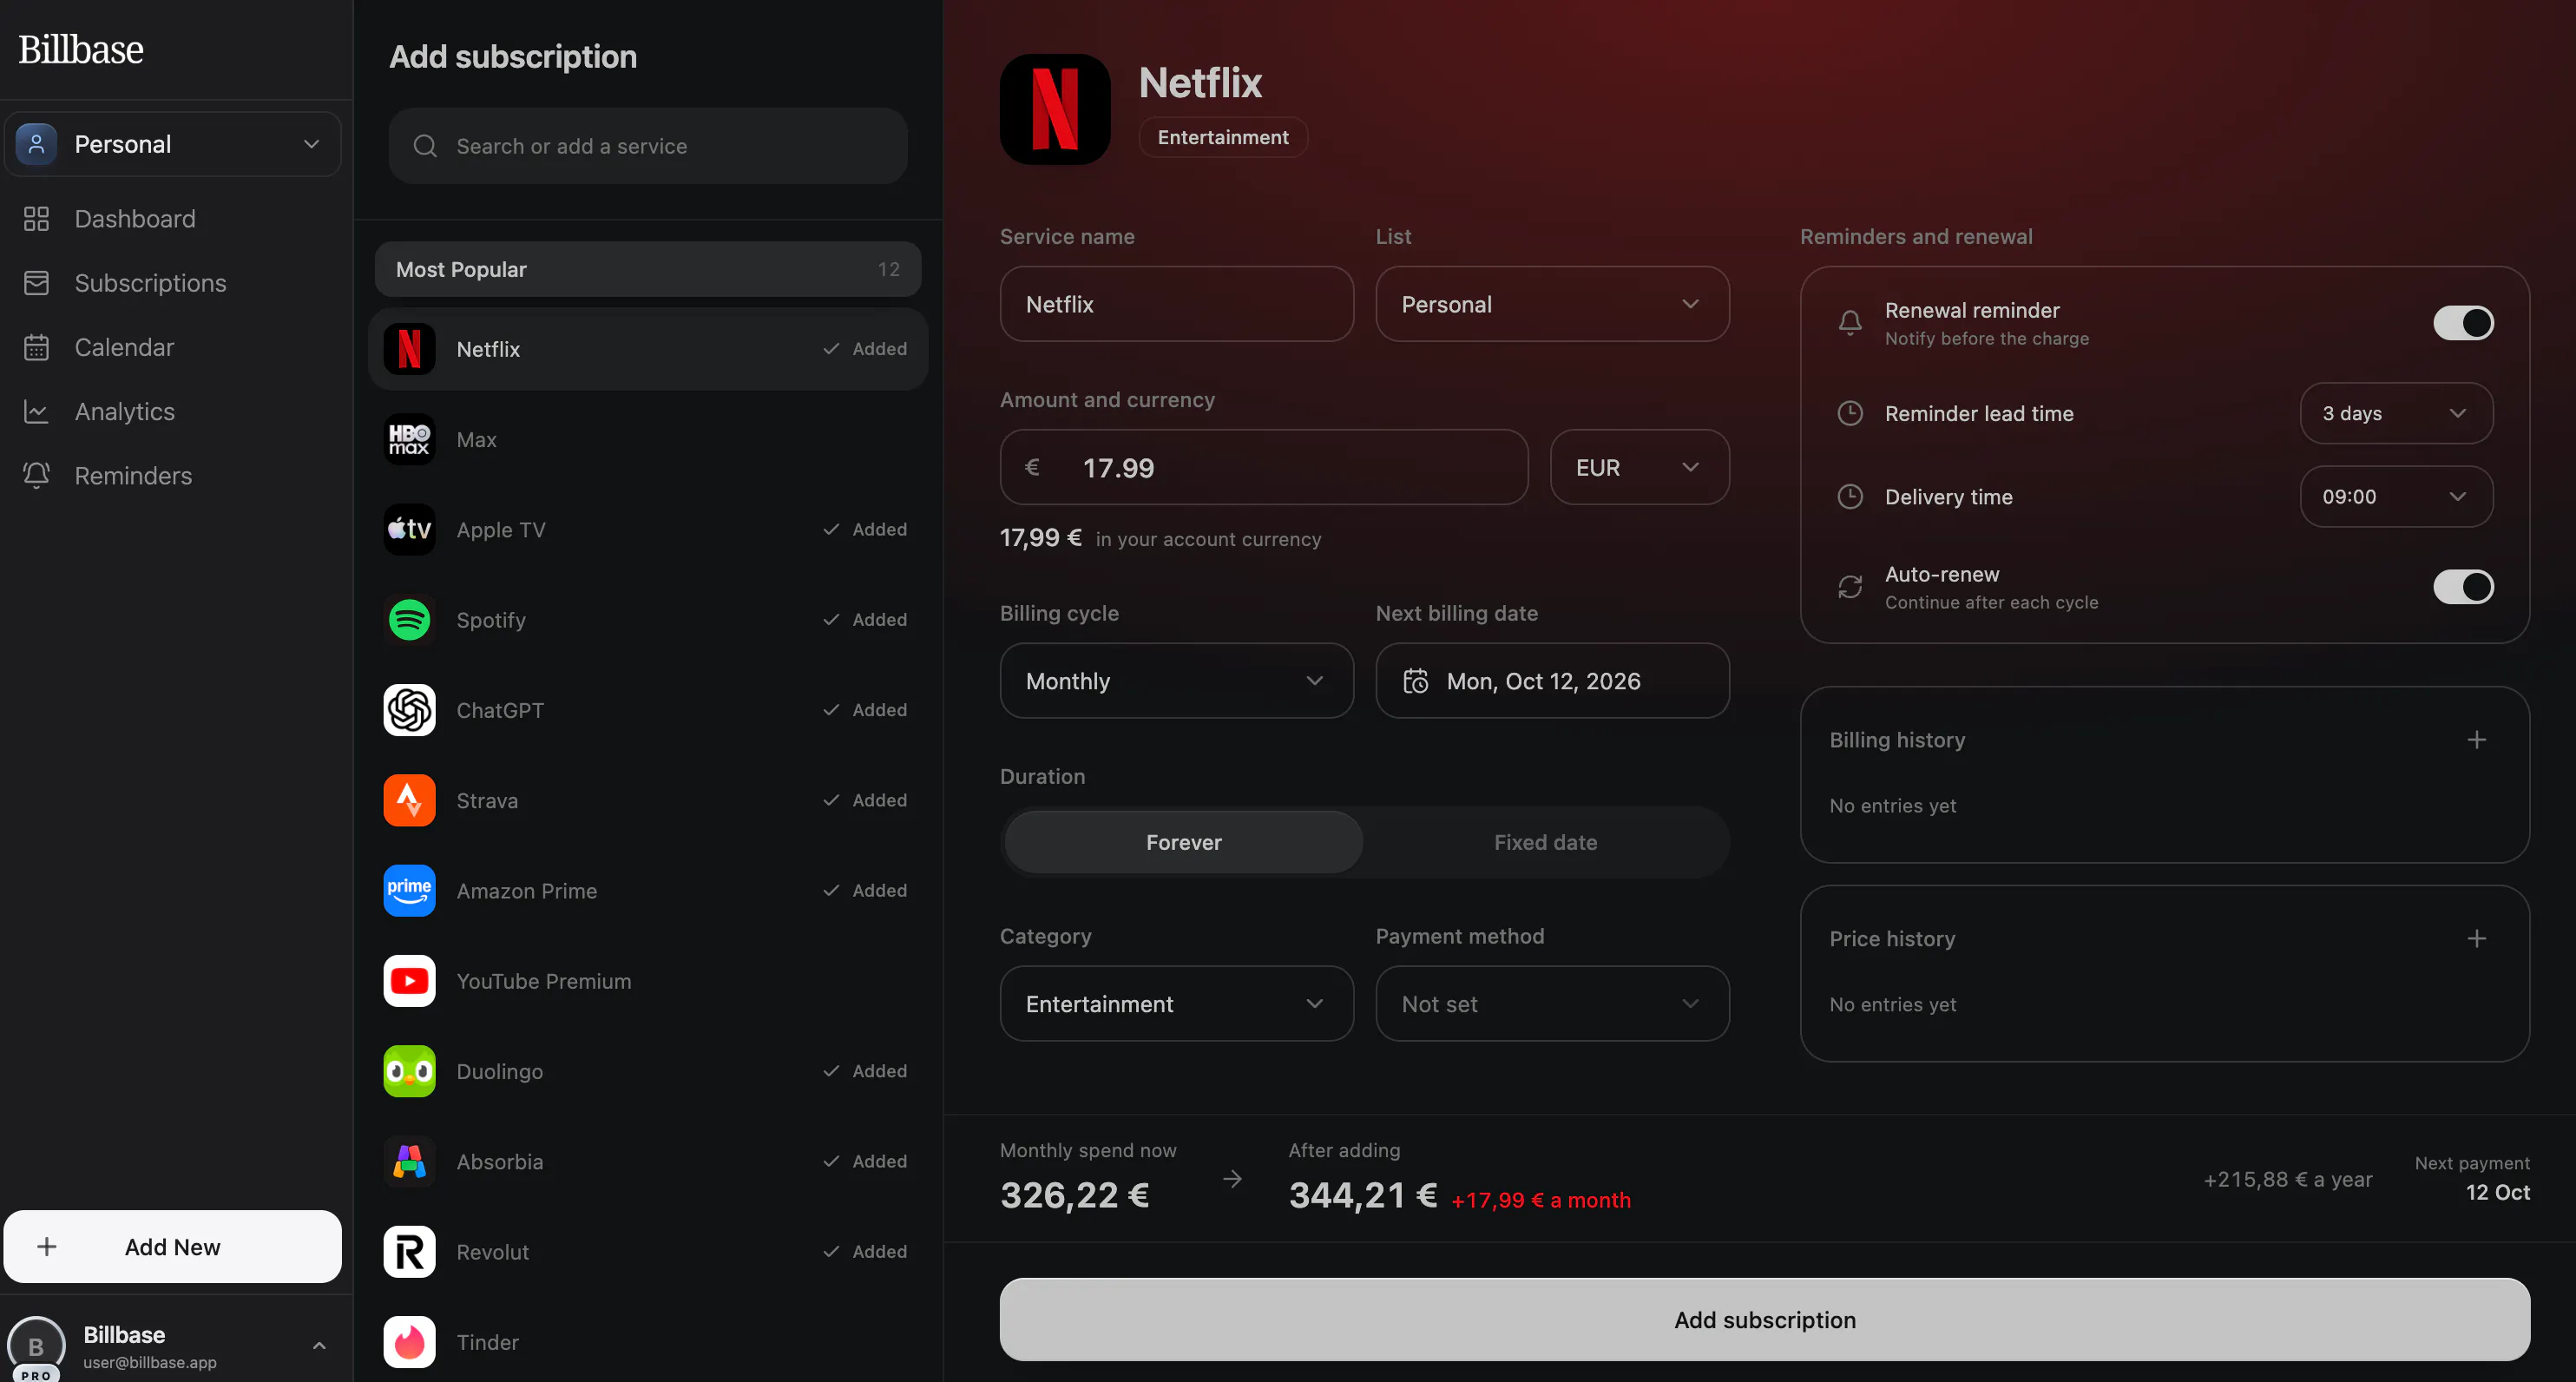Image resolution: width=2576 pixels, height=1382 pixels.
Task: Click the Billbase logo
Action: click(x=81, y=50)
